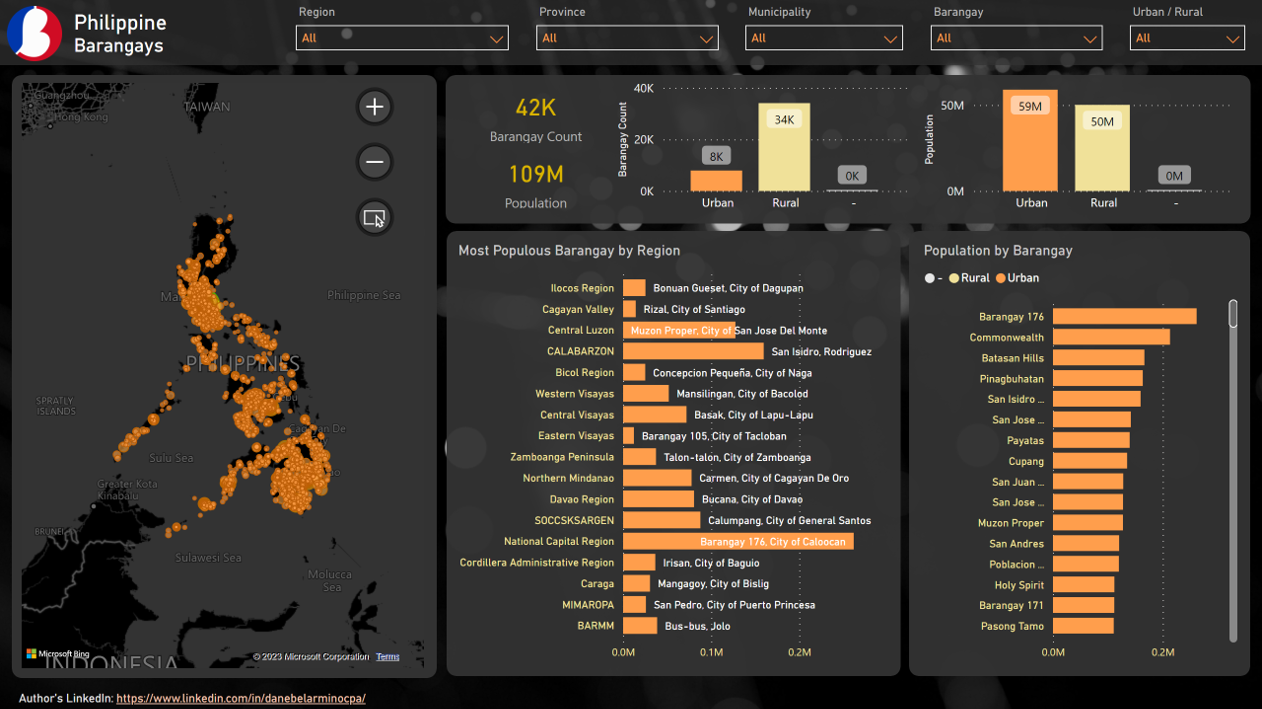The image size is (1262, 709).
Task: Click the map zoom in plus button
Action: (x=374, y=107)
